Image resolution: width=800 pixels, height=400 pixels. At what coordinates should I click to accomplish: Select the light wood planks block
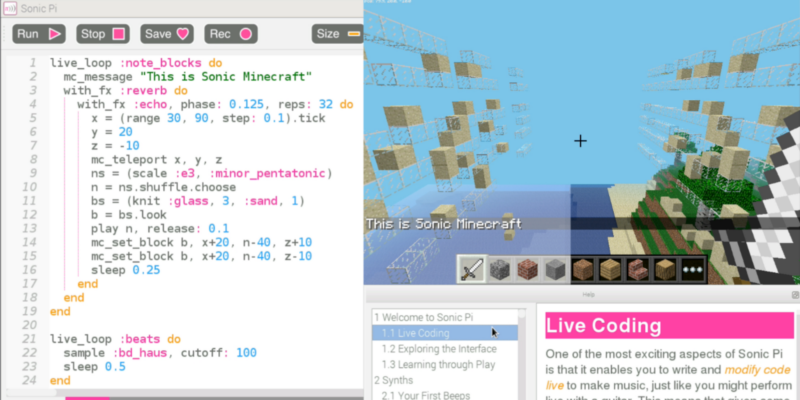point(610,269)
